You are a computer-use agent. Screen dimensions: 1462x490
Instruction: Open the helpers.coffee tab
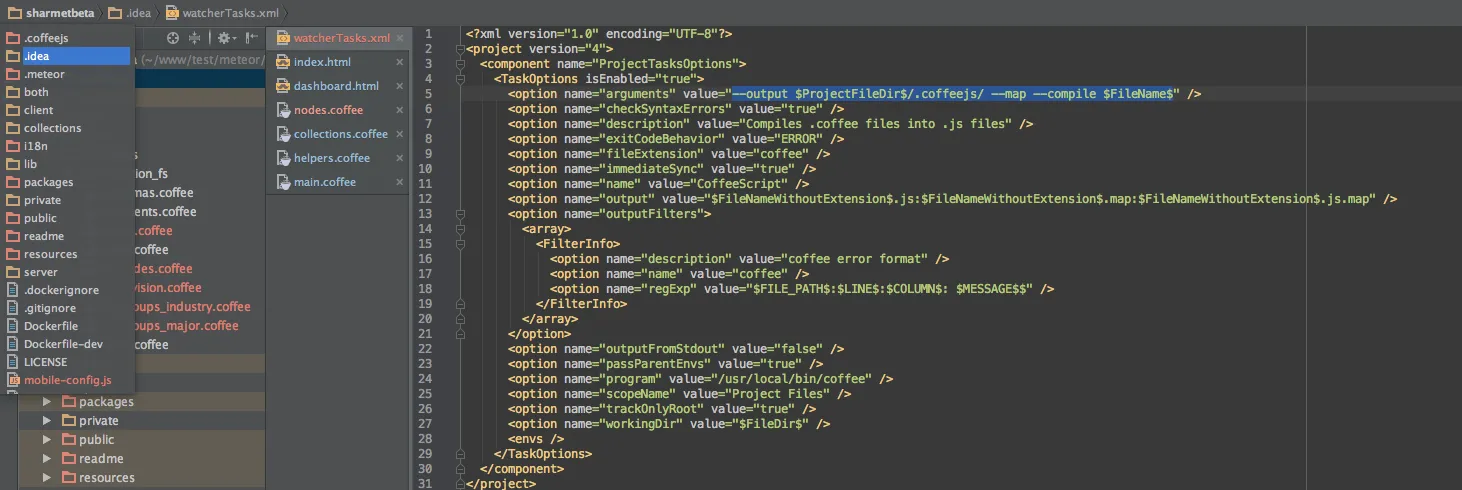[x=337, y=158]
